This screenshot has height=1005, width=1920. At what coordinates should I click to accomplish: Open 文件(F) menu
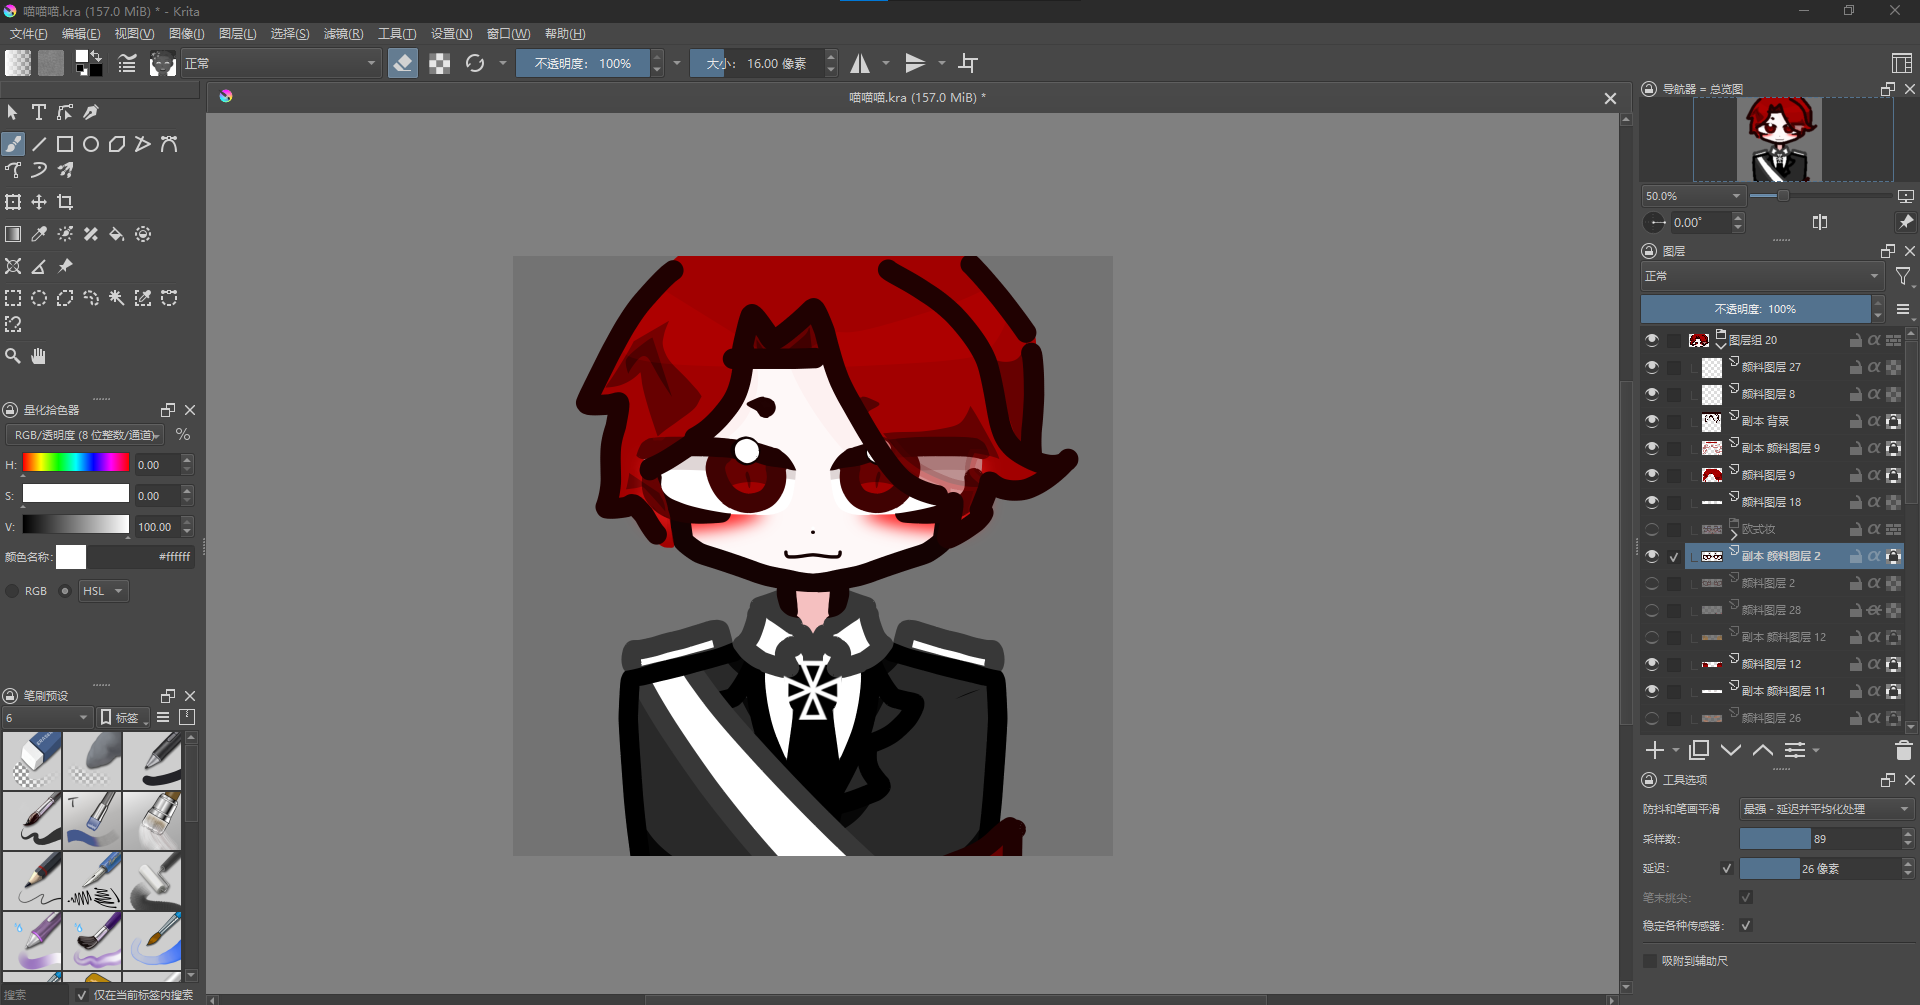[29, 34]
